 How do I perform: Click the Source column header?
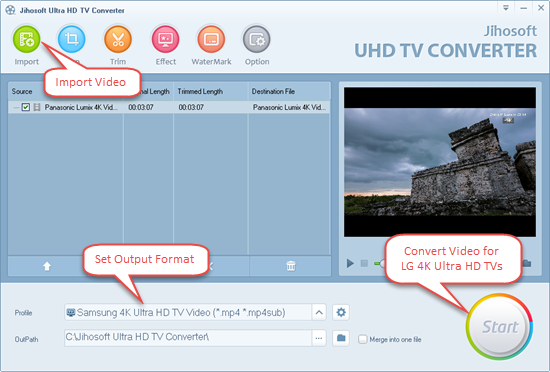(x=22, y=92)
